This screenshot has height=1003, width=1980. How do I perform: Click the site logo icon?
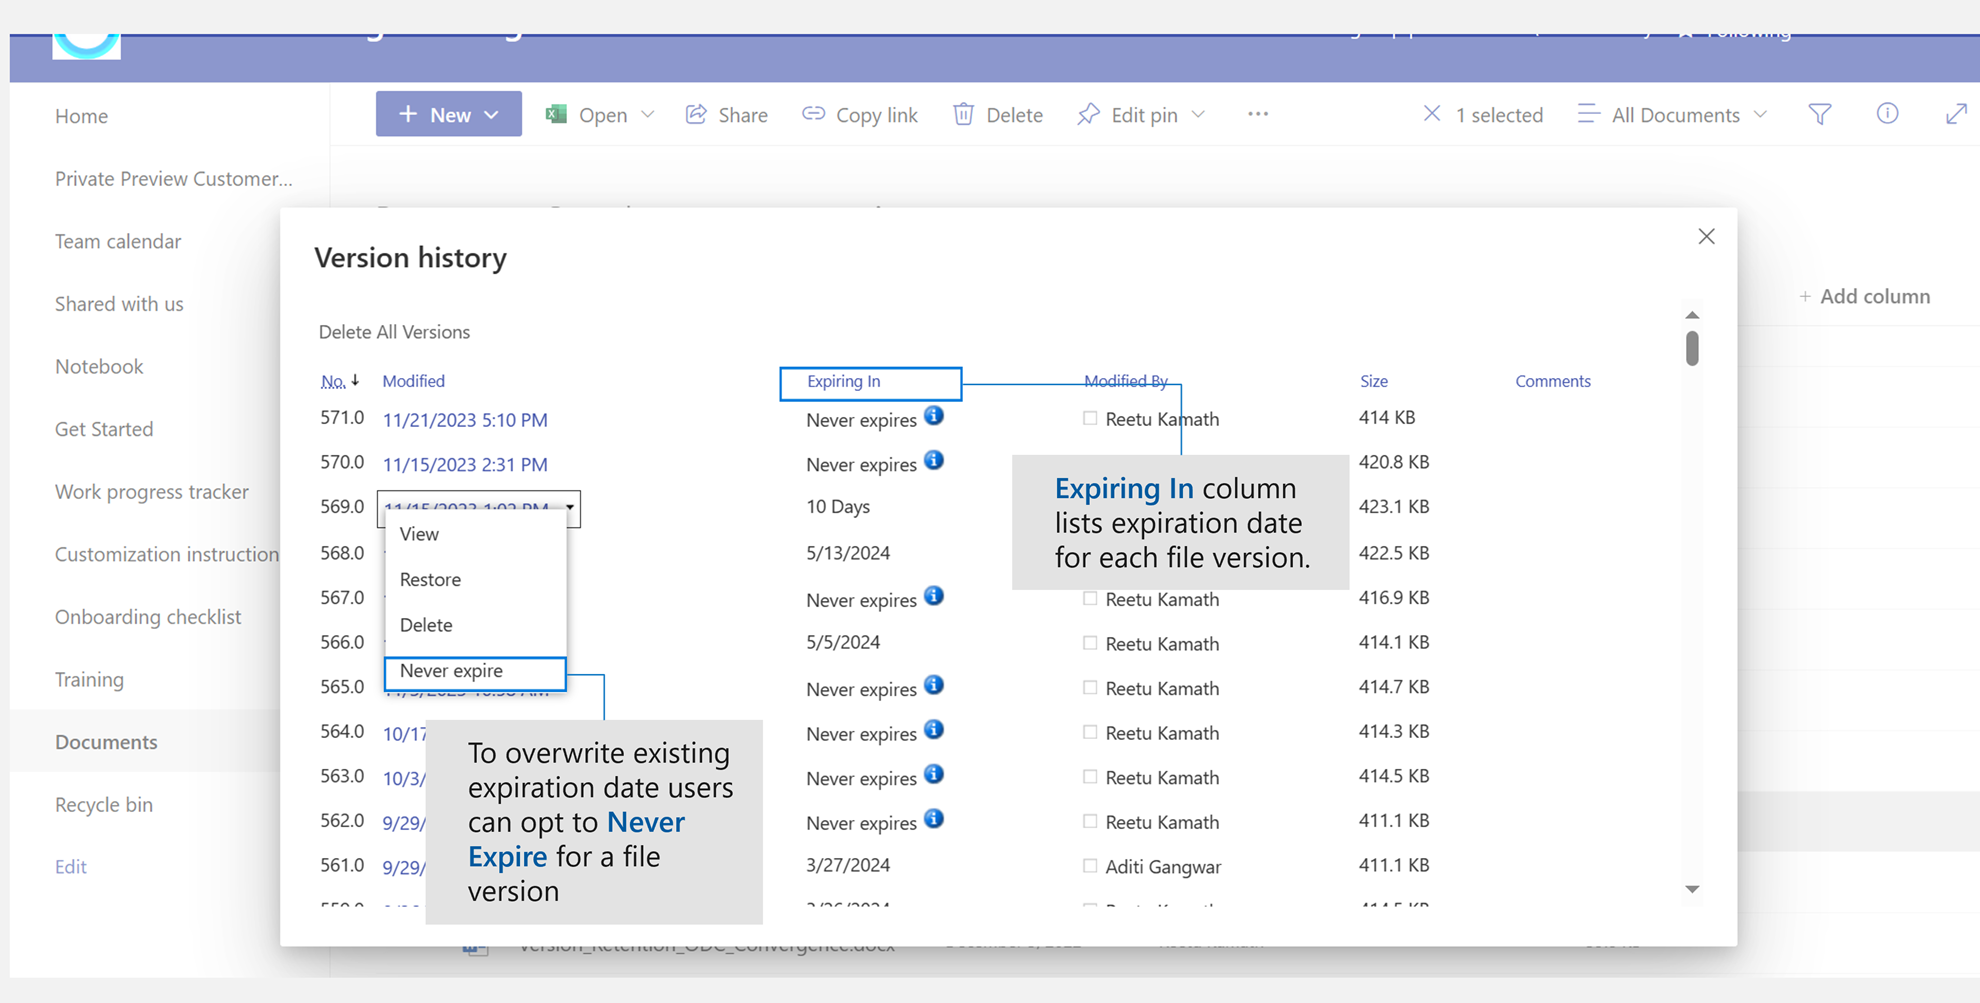[x=87, y=46]
